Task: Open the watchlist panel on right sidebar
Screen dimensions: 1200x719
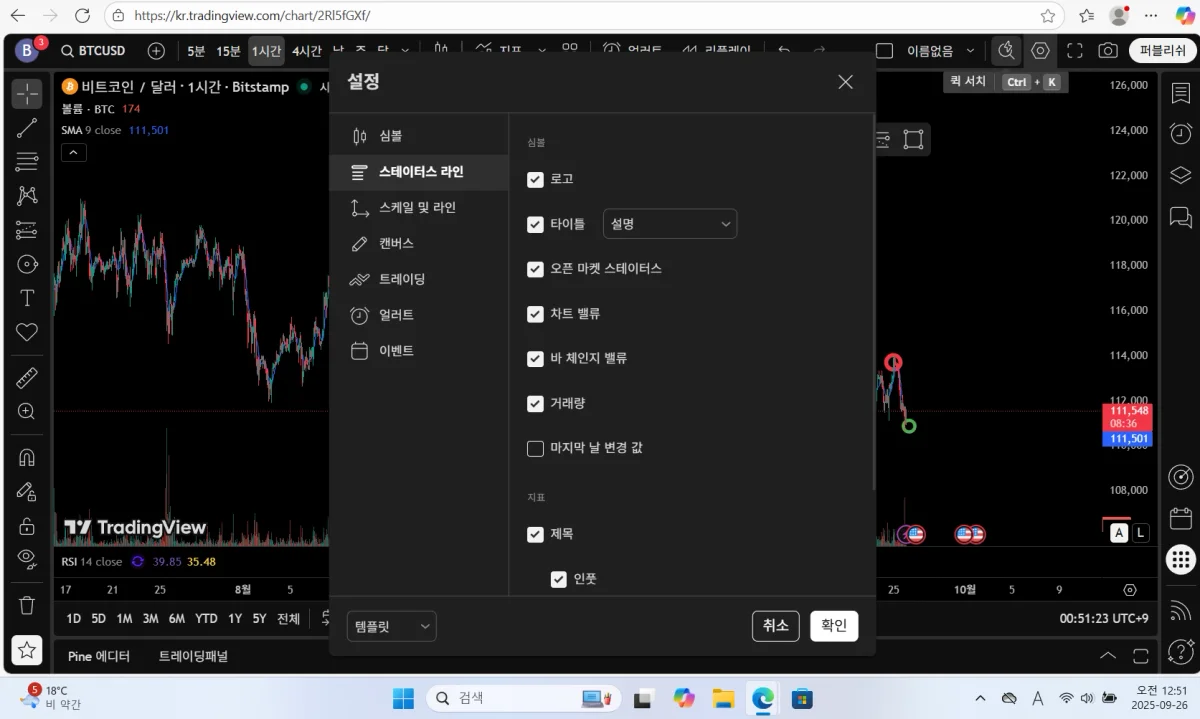Action: (x=1180, y=92)
